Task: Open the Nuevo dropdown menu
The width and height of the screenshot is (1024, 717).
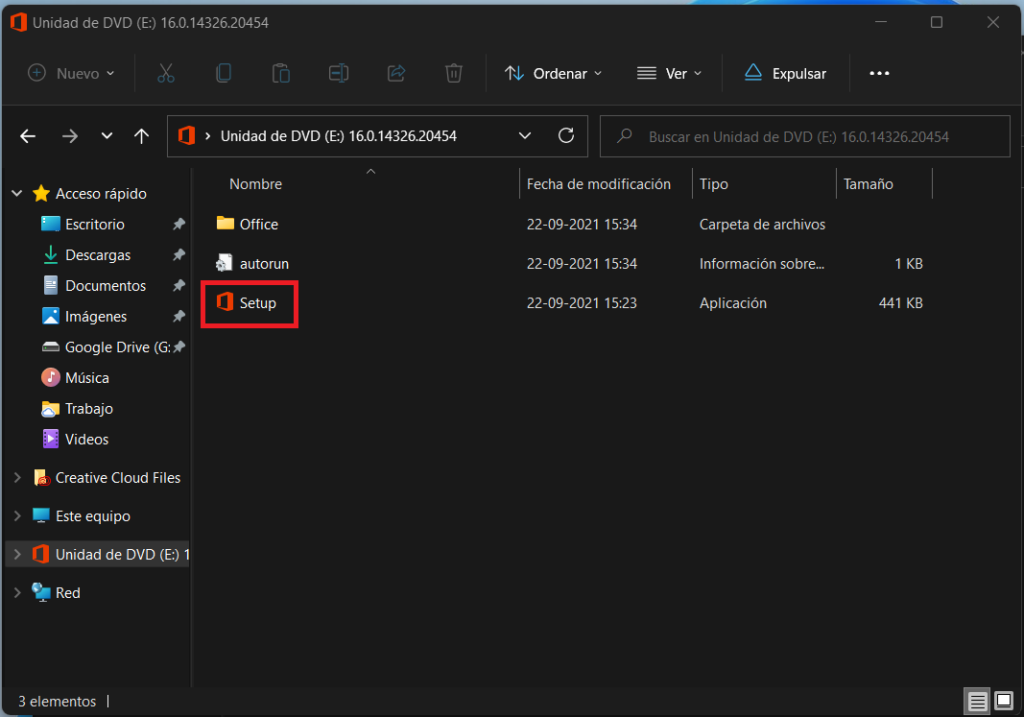Action: 72,73
